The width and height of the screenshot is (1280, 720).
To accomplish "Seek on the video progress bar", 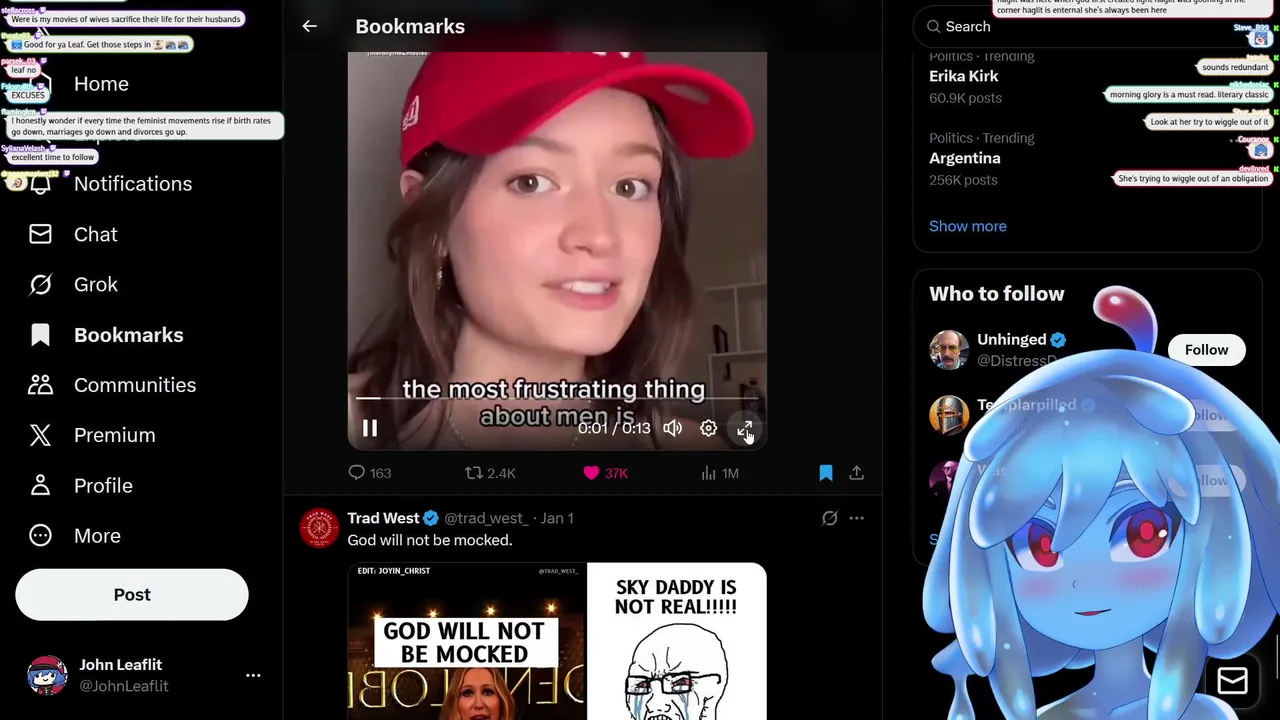I will click(x=557, y=398).
